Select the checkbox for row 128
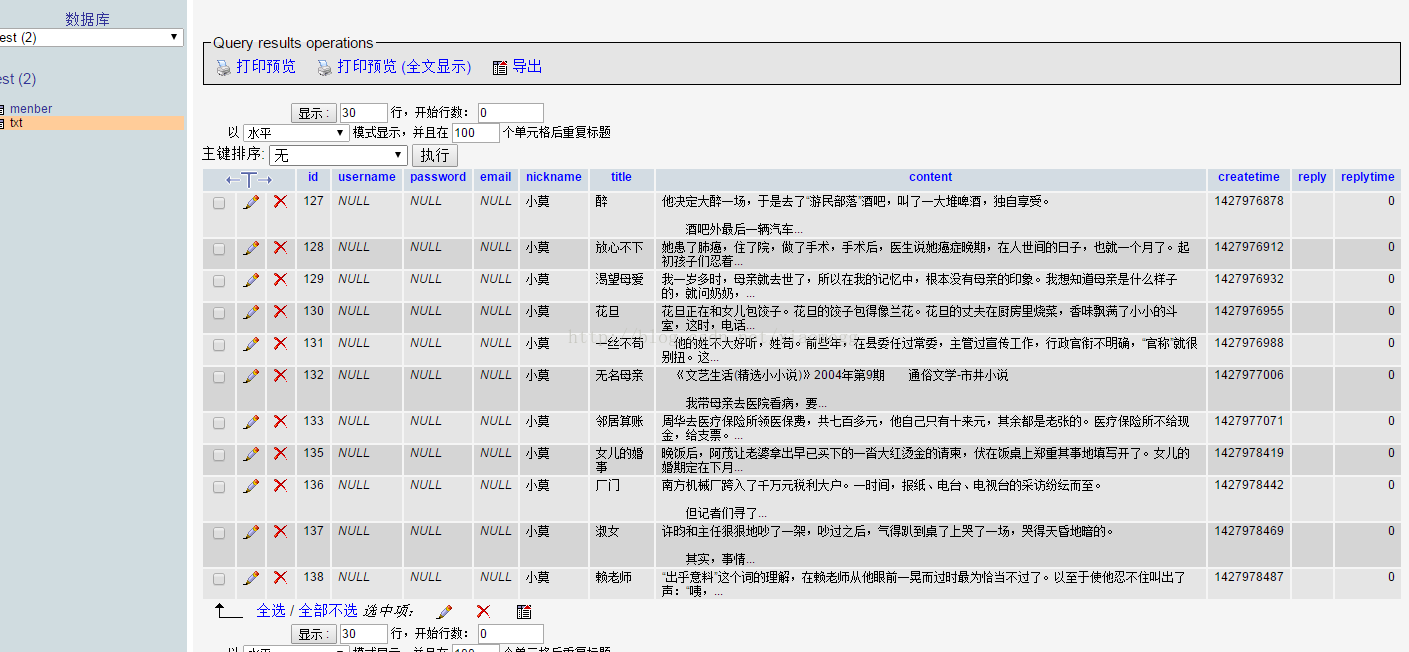1409x652 pixels. pos(219,248)
